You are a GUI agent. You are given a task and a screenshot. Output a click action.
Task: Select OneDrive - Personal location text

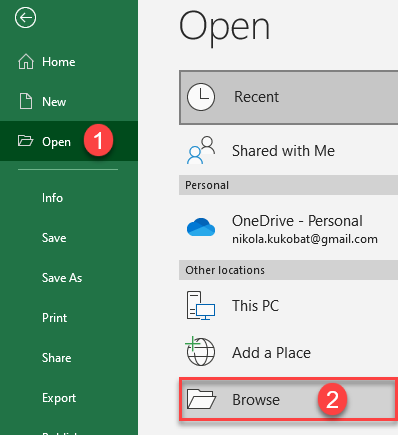[297, 221]
